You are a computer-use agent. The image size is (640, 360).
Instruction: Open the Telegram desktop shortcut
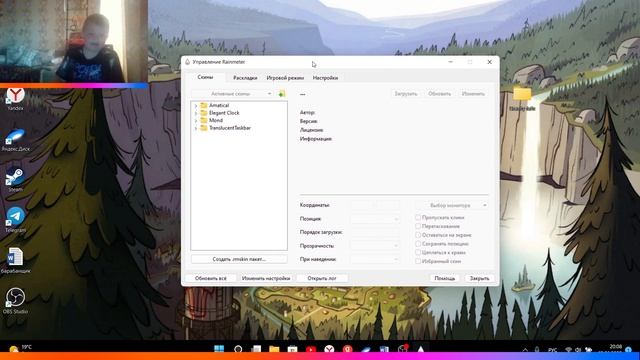[15, 220]
